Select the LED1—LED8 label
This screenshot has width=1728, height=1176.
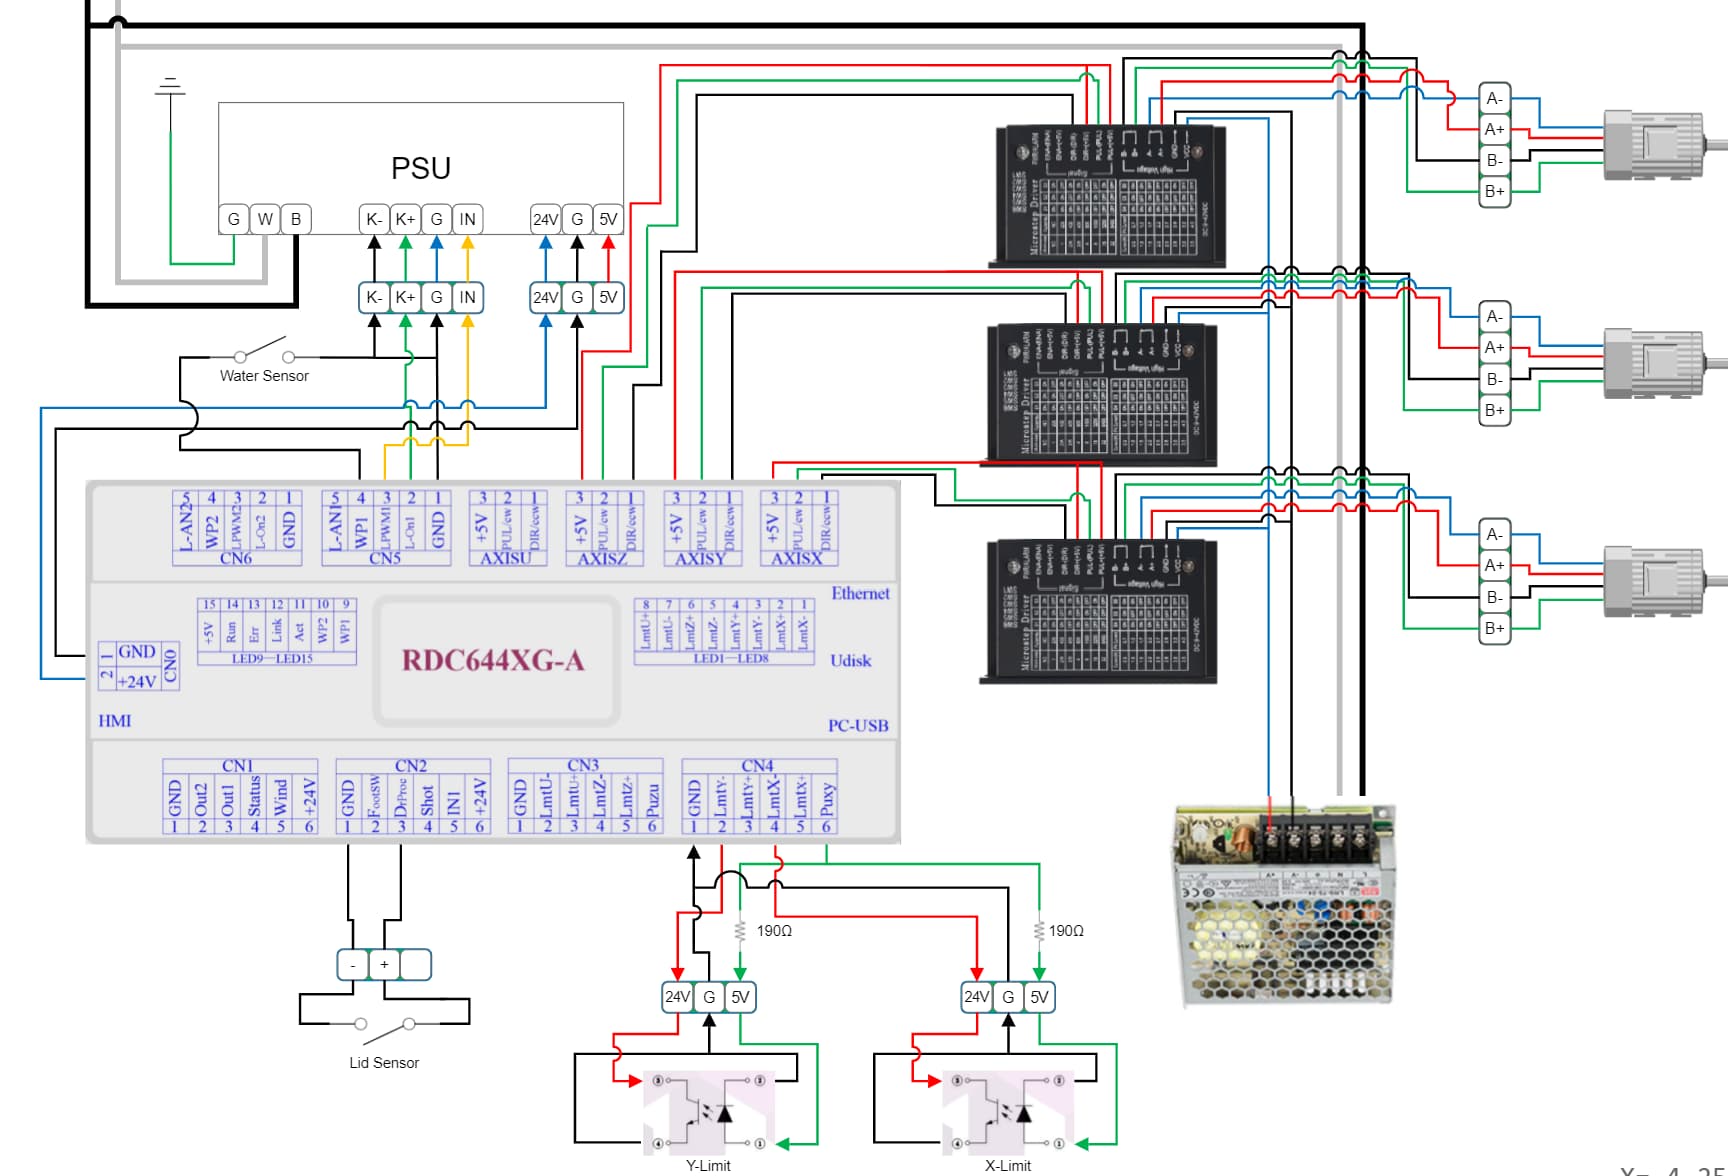[731, 658]
